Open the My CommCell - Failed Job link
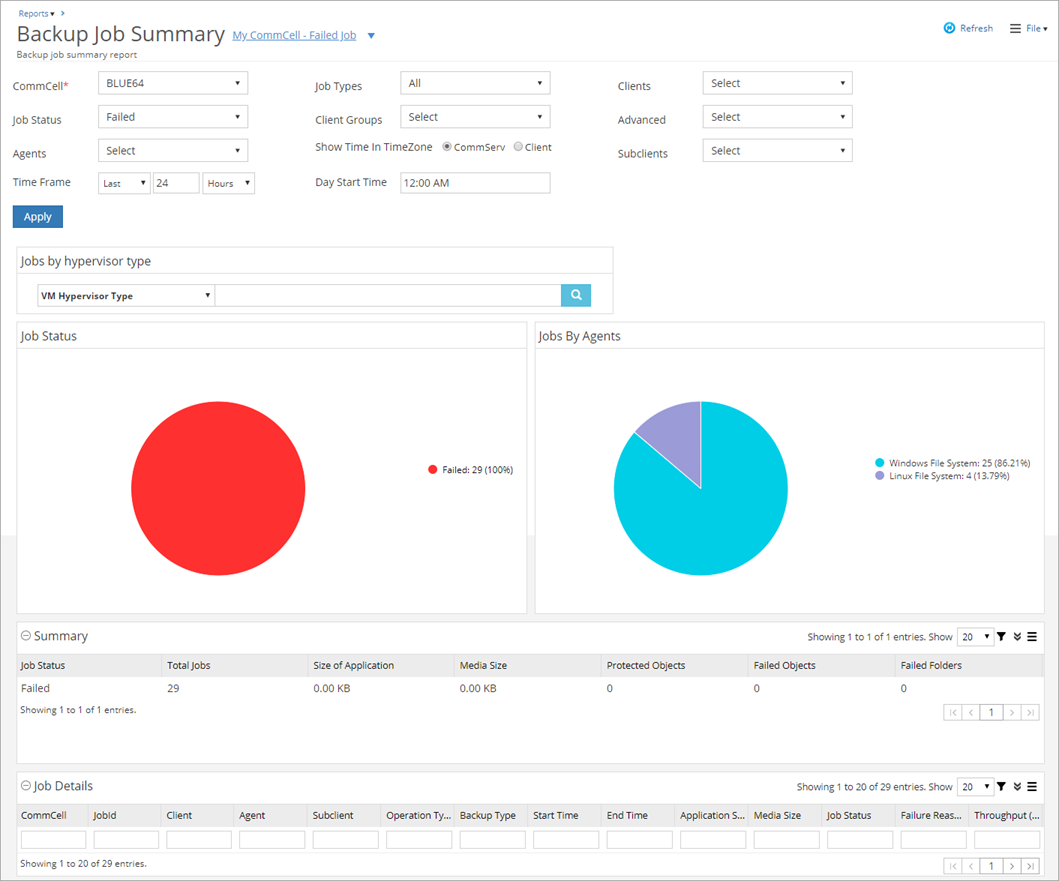1059x881 pixels. click(x=293, y=35)
